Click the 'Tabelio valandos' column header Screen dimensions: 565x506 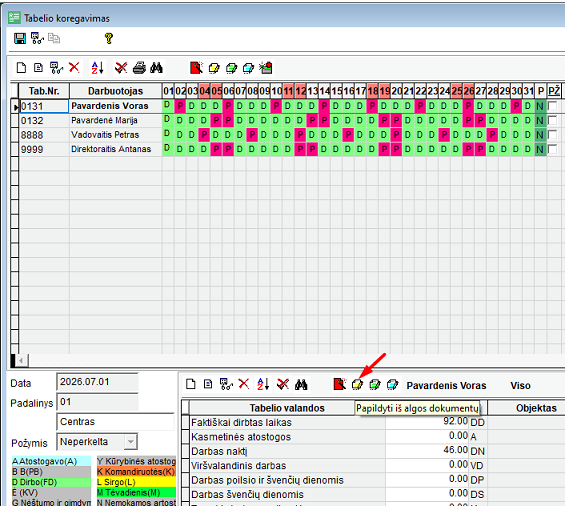point(287,408)
